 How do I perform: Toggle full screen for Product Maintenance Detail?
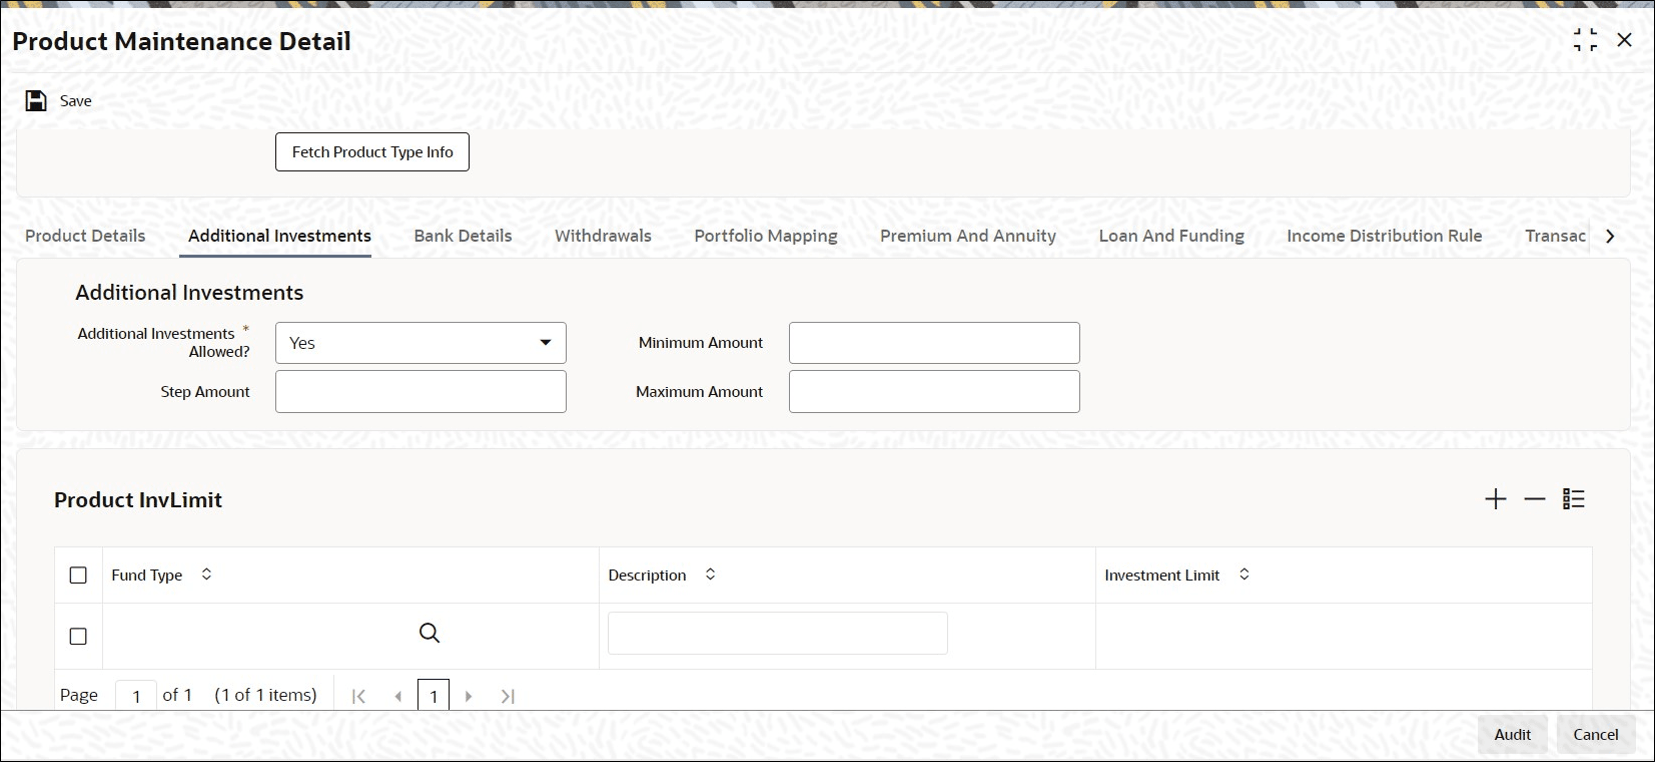click(1585, 40)
